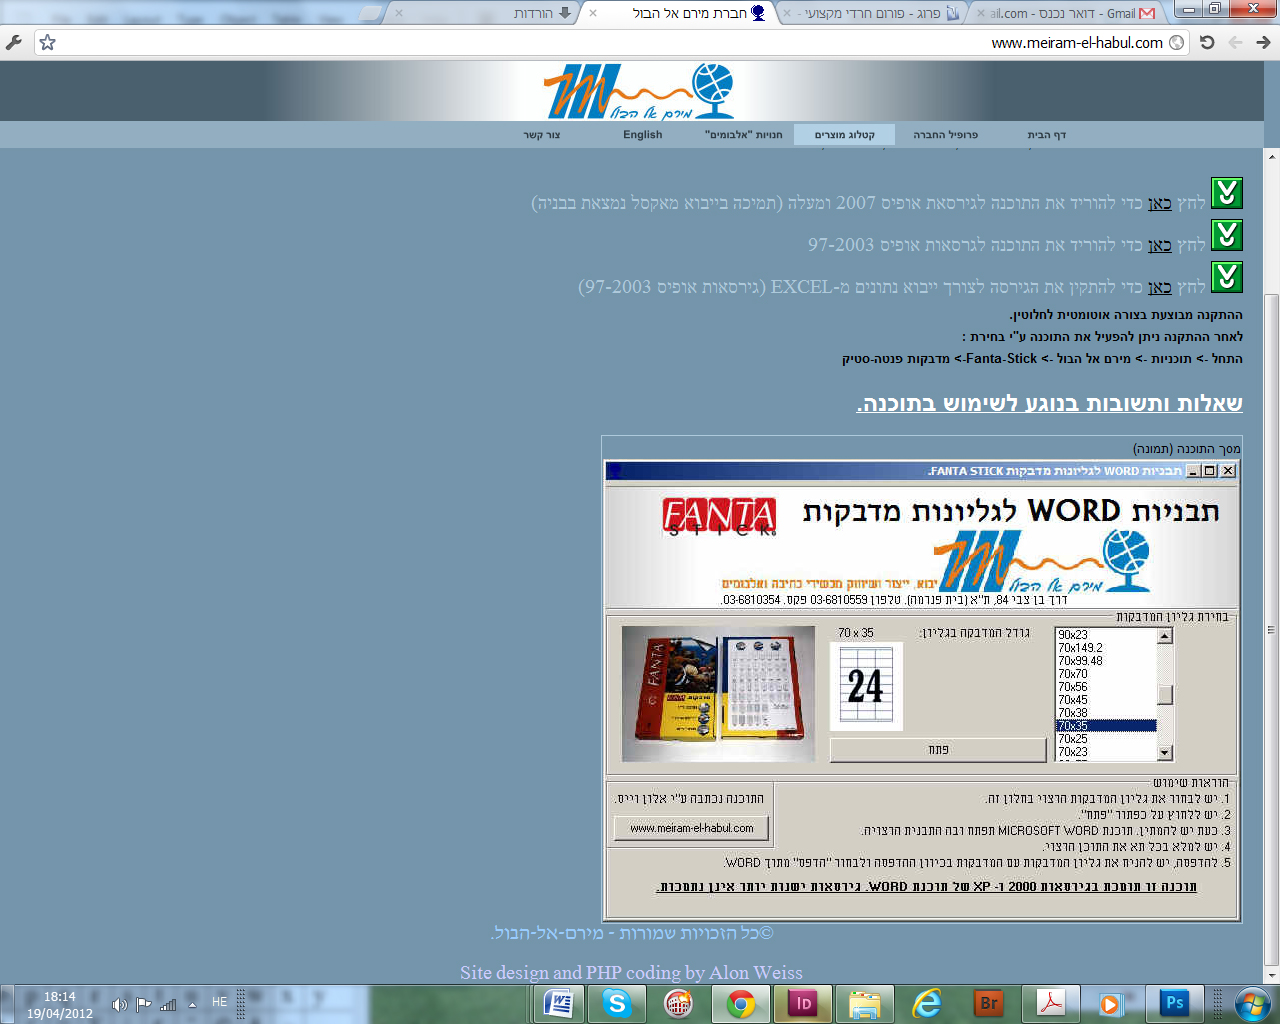This screenshot has width=1280, height=1024.
Task: Click the Meiram El-Habul logo in the header
Action: pyautogui.click(x=639, y=92)
